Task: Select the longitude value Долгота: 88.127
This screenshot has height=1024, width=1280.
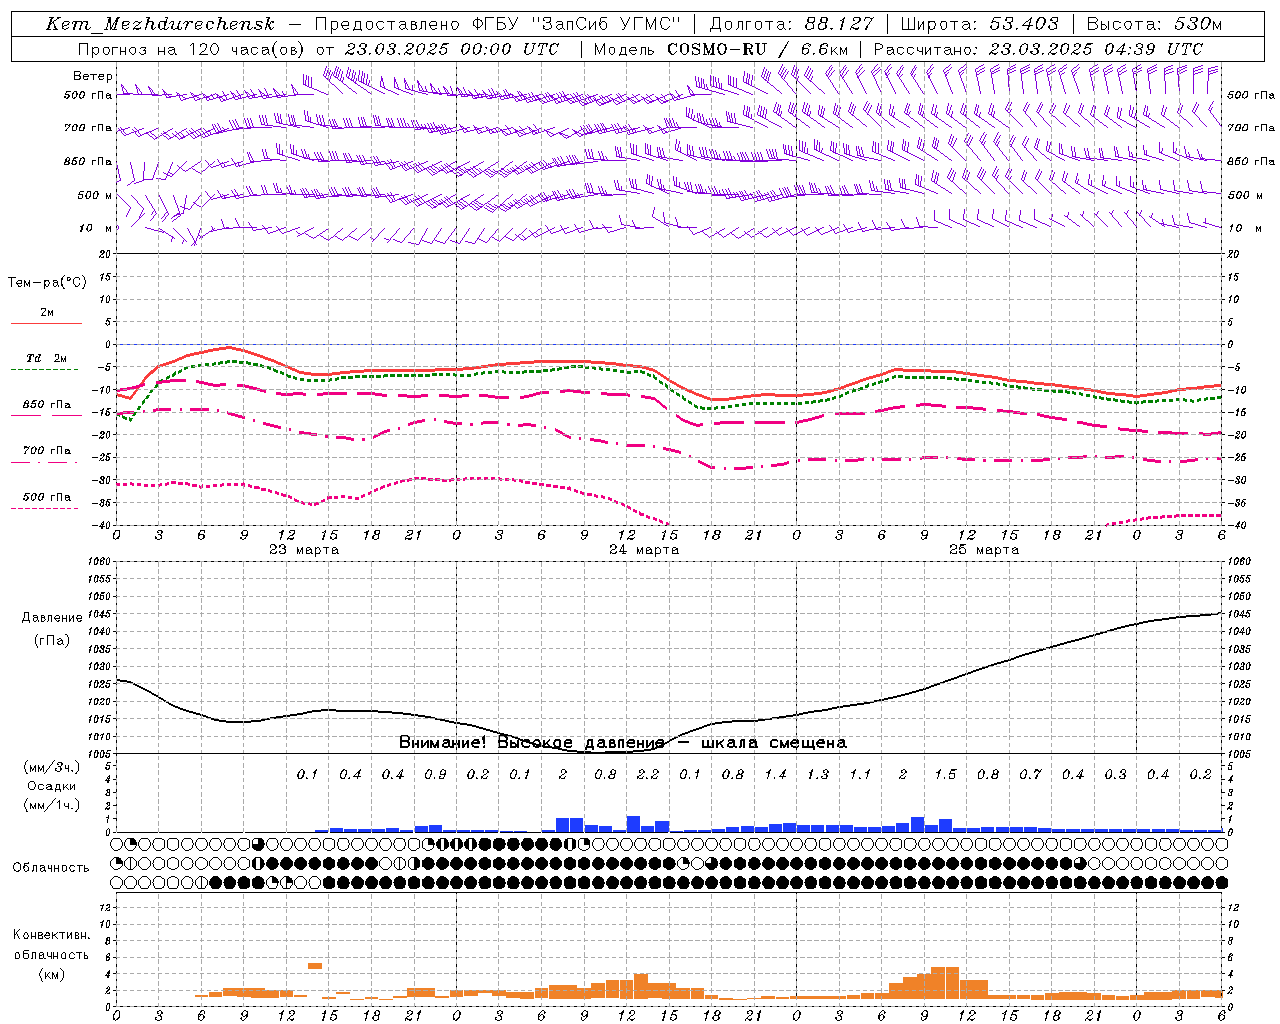Action: pyautogui.click(x=791, y=24)
